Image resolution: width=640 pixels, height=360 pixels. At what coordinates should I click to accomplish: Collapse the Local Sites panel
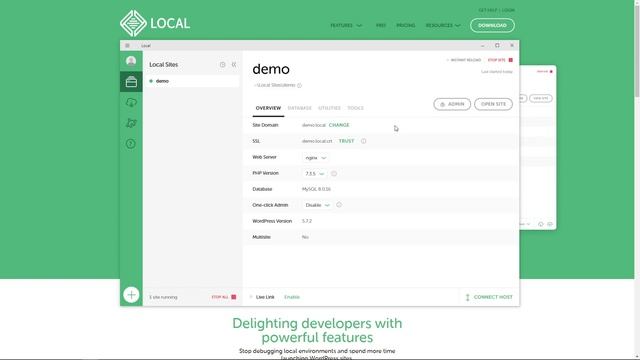tap(234, 64)
